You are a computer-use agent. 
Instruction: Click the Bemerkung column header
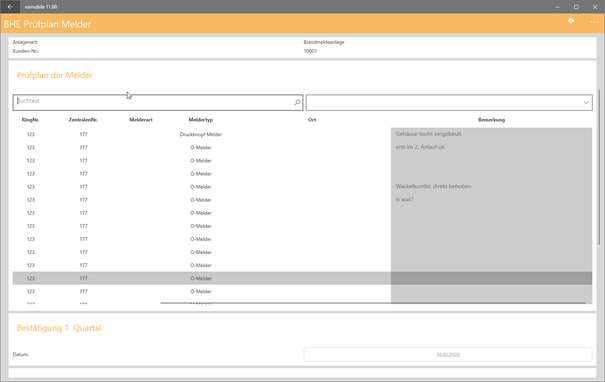click(491, 120)
